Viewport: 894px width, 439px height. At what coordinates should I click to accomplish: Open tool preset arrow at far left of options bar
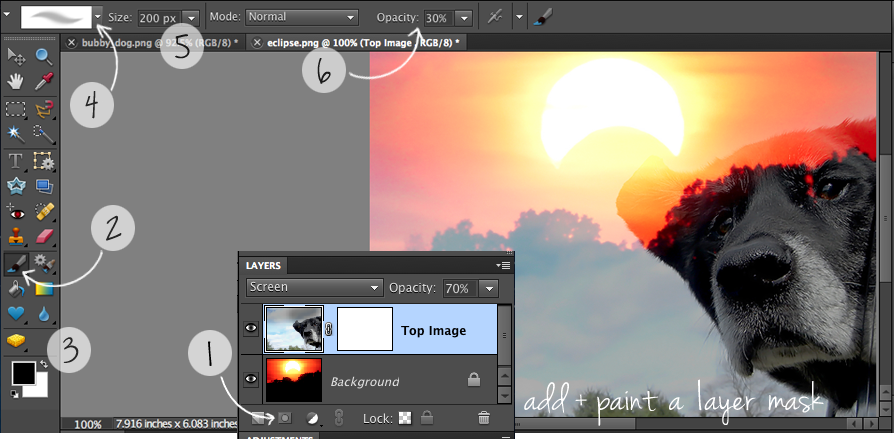click(x=6, y=15)
